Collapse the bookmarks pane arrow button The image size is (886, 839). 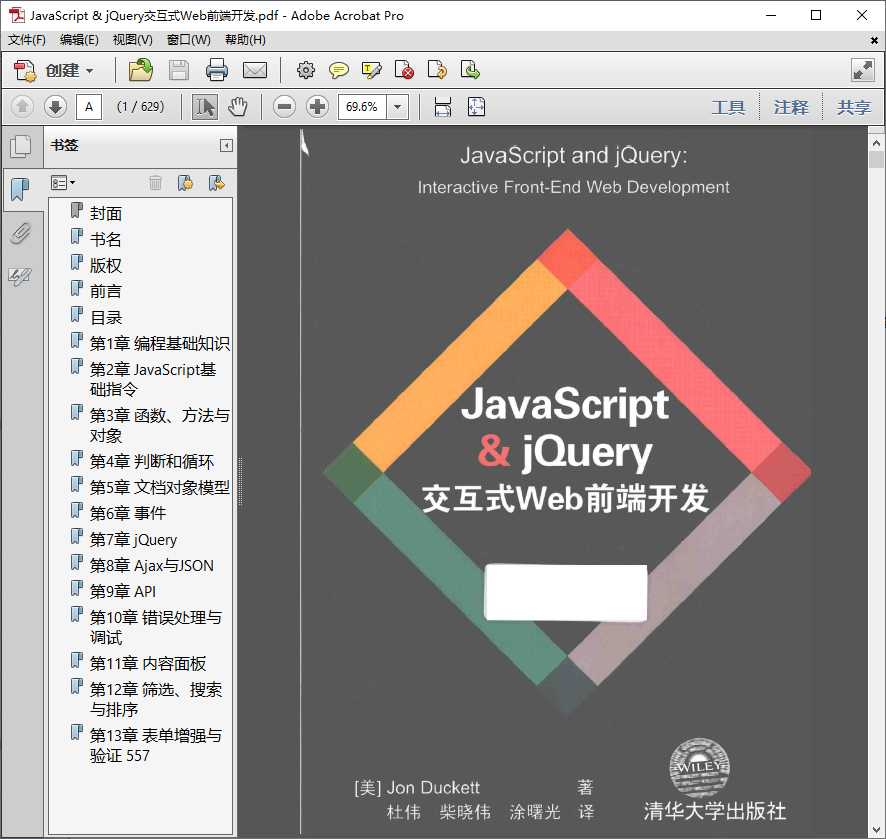pos(226,146)
